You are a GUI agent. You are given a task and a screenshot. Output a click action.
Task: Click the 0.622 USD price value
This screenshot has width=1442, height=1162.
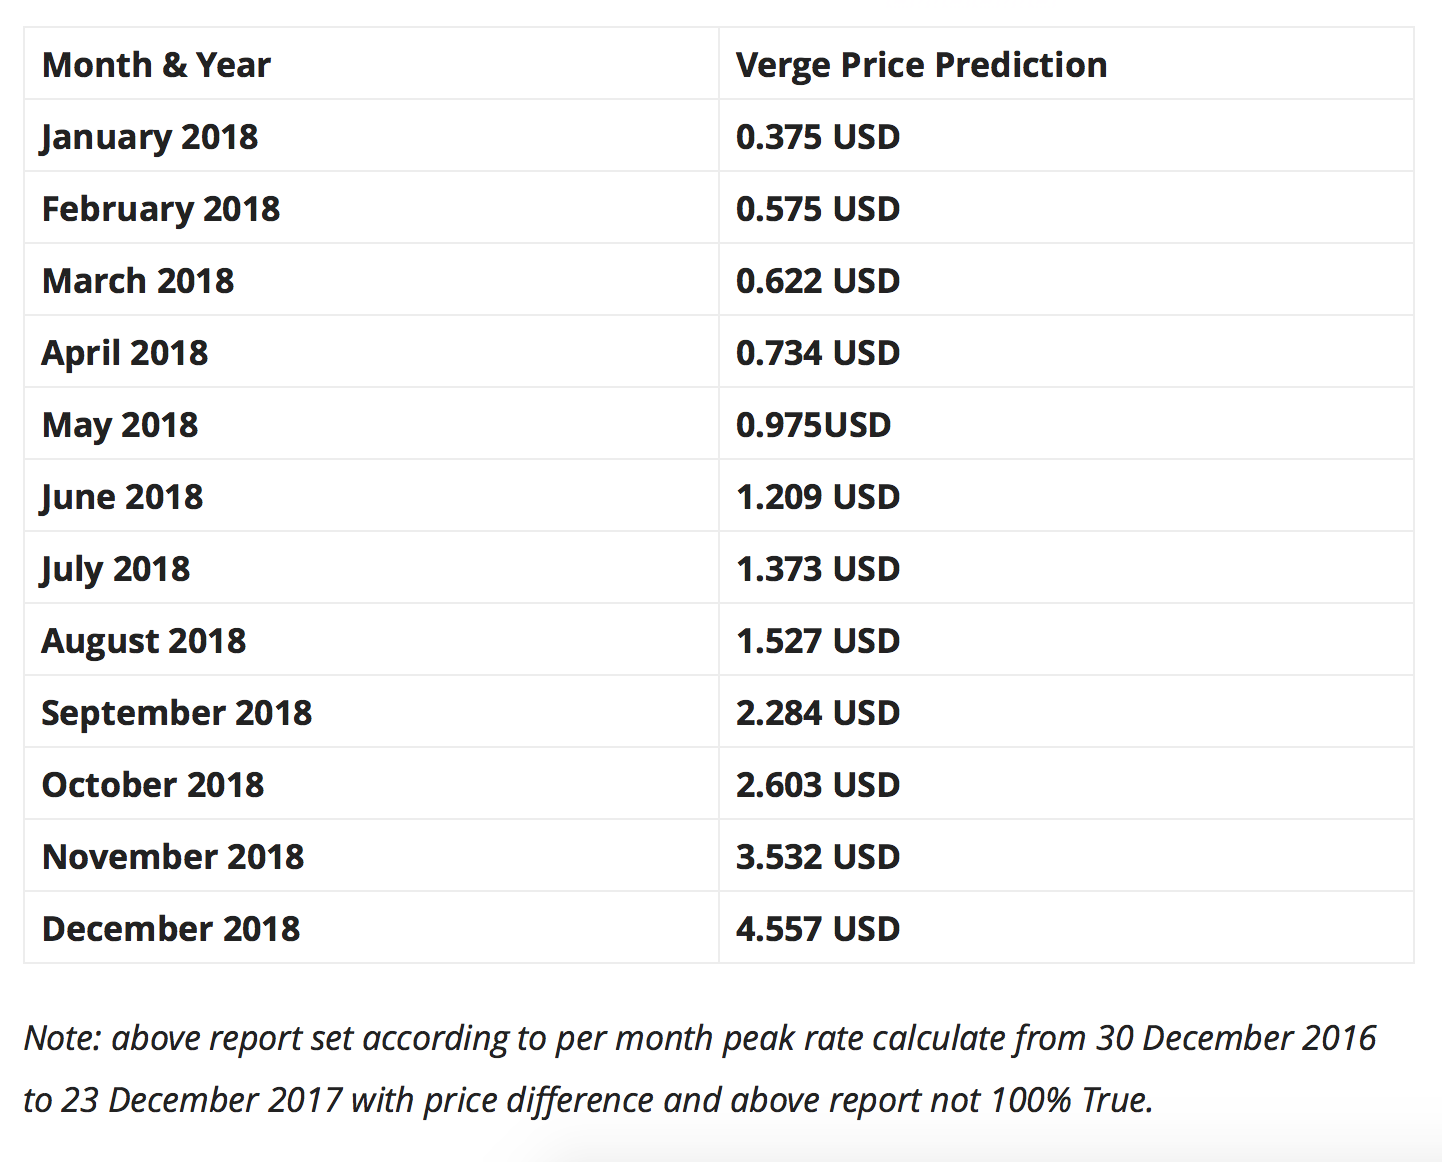click(x=818, y=281)
